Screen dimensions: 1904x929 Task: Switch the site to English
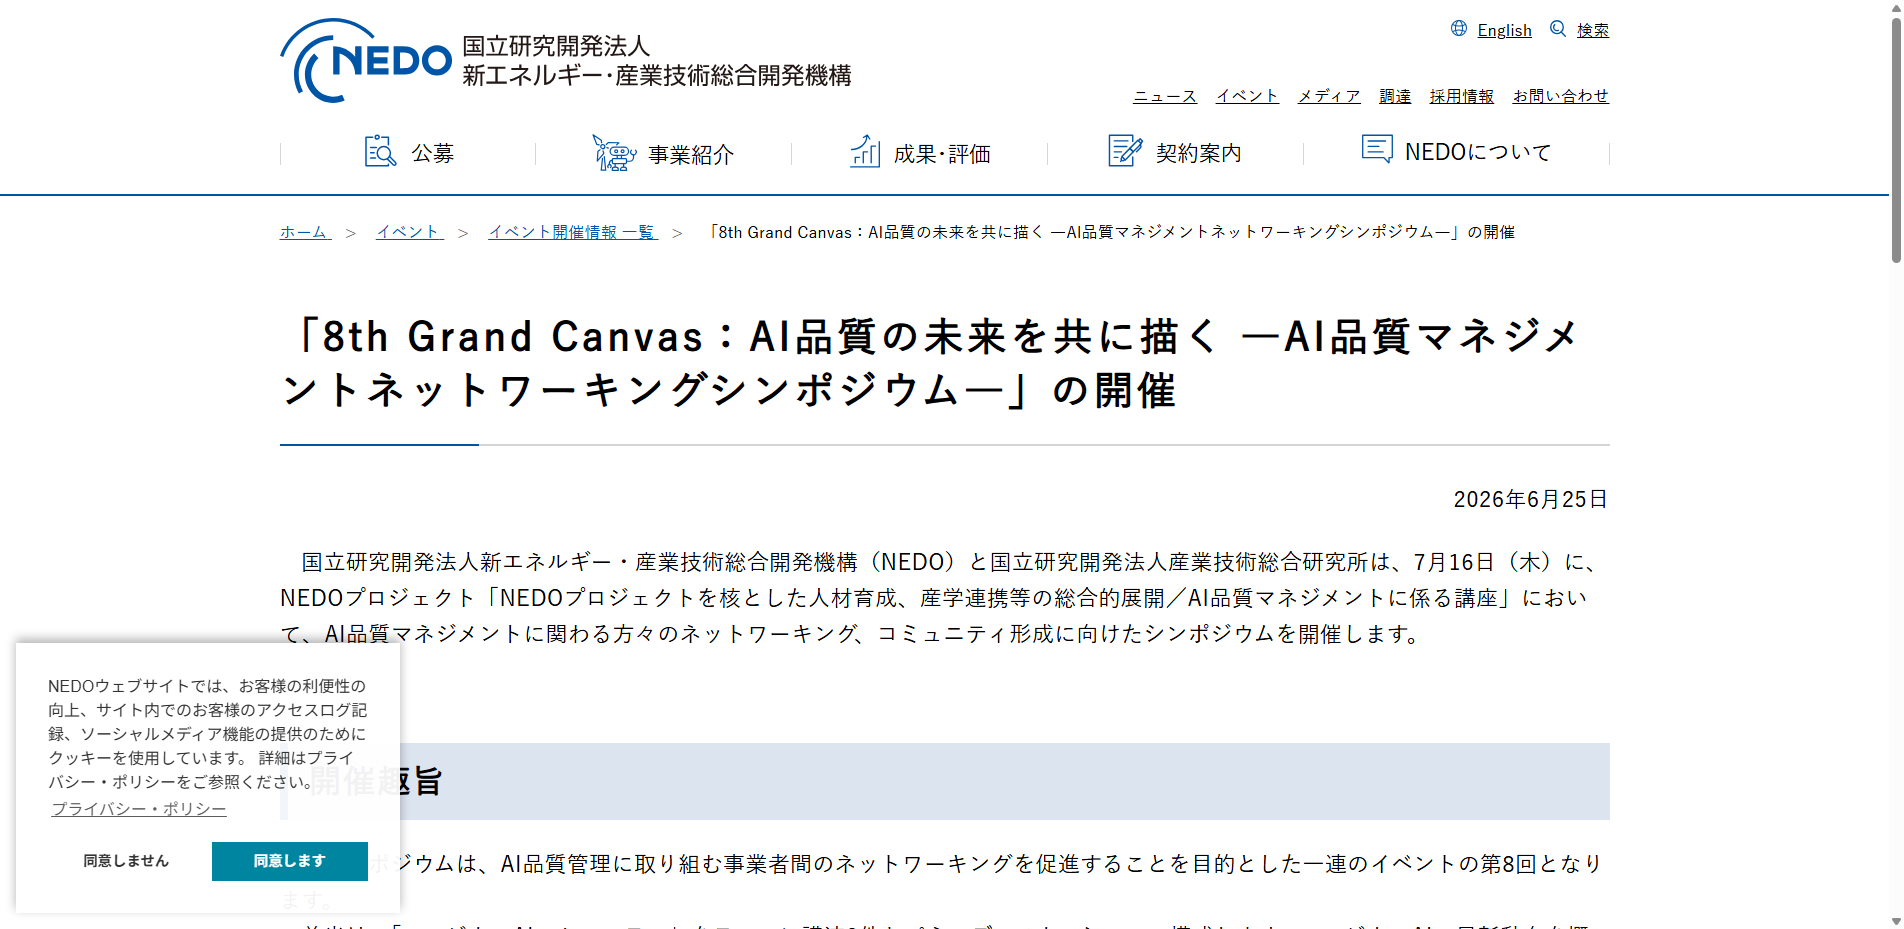[1504, 30]
